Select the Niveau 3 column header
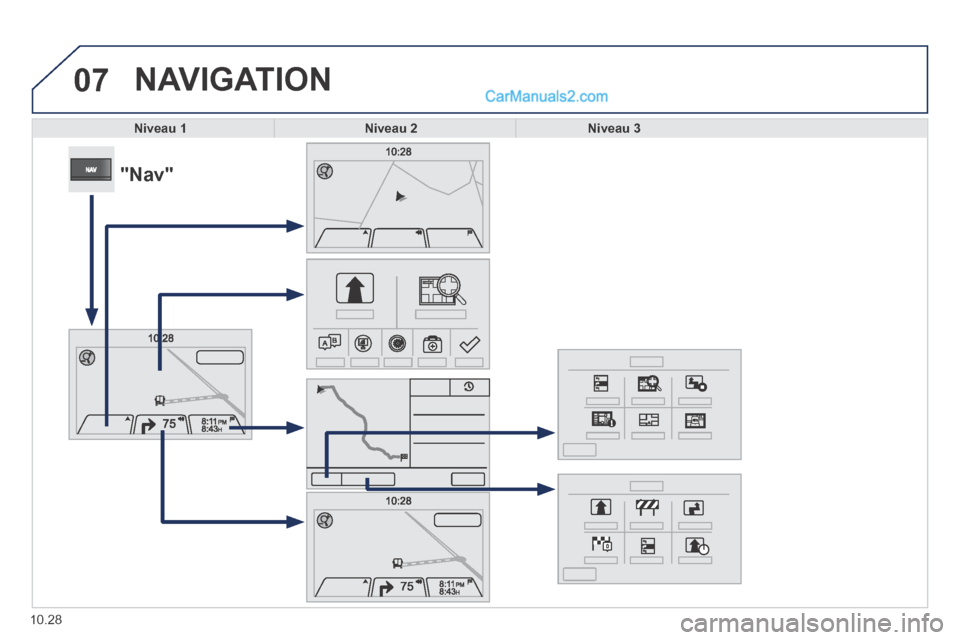Screen dimensions: 960x640 pyautogui.click(x=614, y=128)
